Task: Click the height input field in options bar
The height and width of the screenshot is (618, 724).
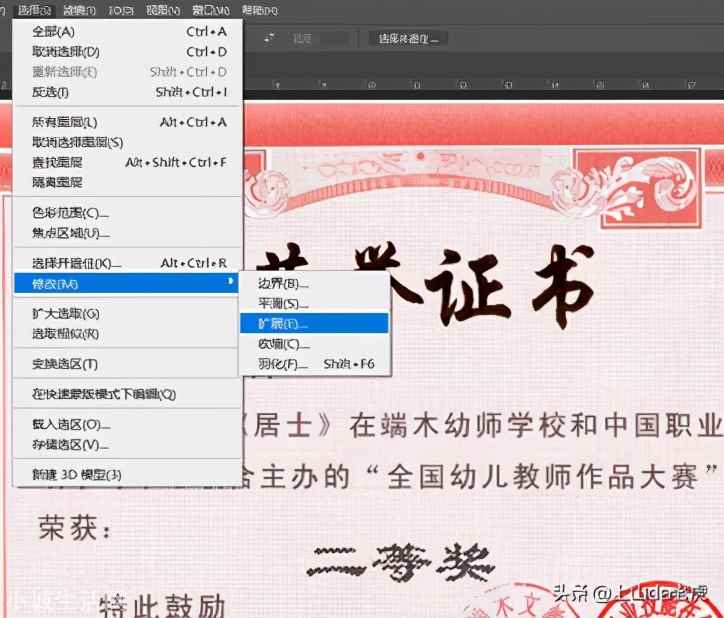Action: (x=336, y=38)
